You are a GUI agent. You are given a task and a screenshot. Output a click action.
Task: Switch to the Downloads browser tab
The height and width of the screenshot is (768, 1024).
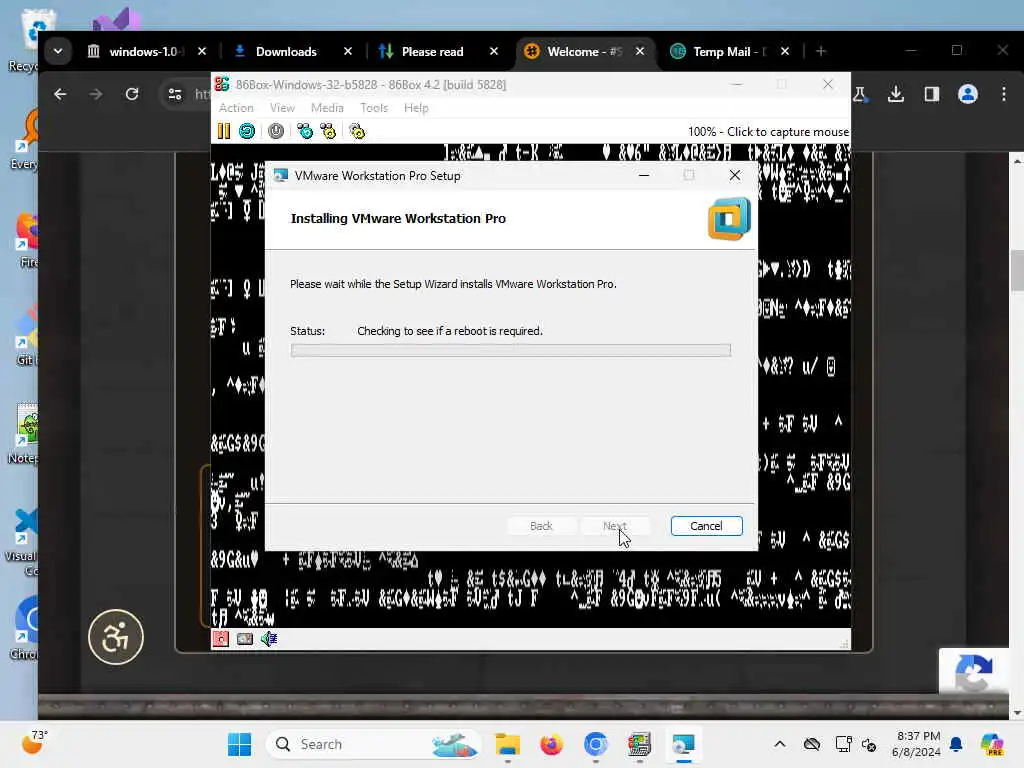(x=286, y=51)
